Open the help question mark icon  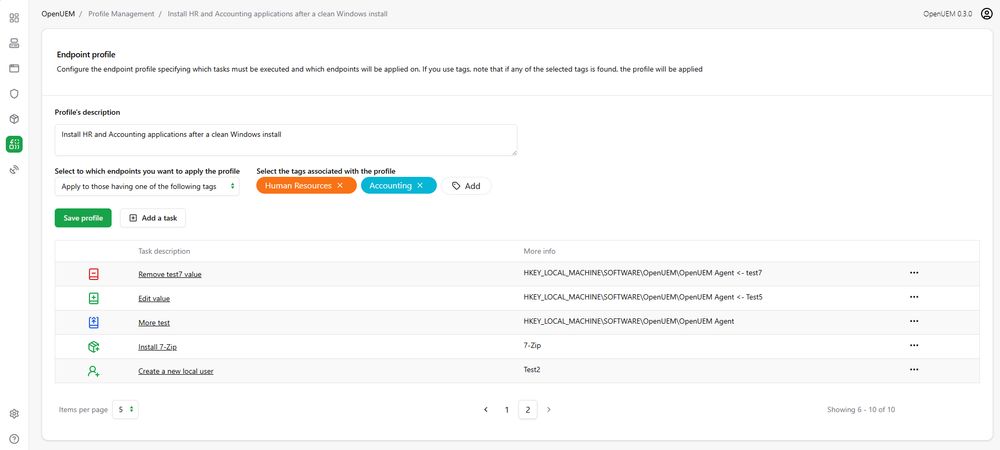click(14, 438)
